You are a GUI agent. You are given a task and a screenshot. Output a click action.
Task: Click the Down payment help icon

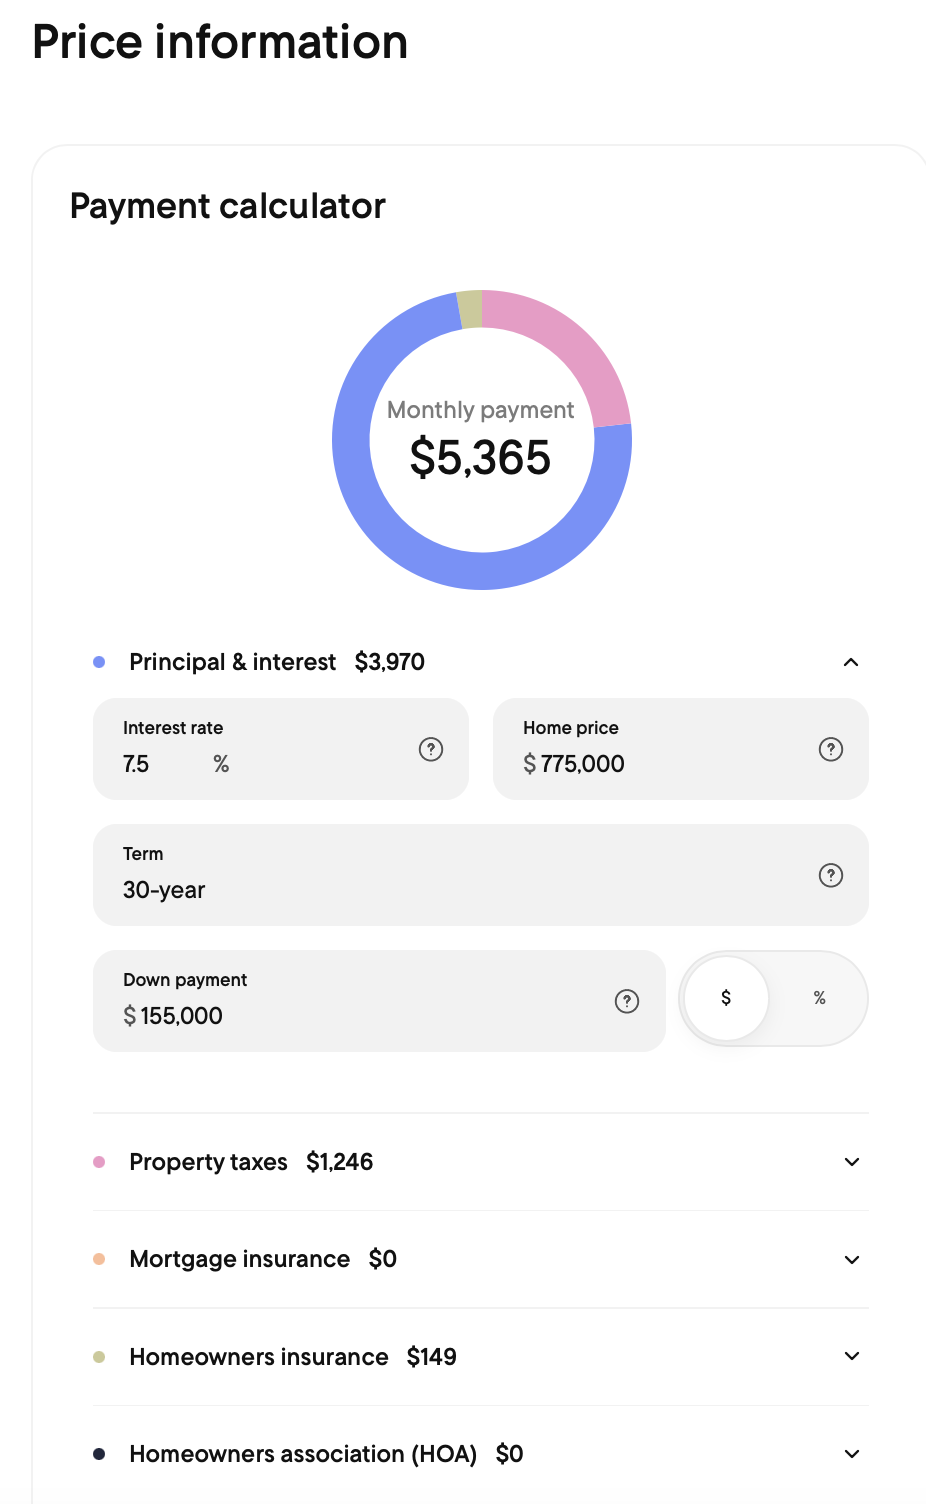[x=627, y=1001]
